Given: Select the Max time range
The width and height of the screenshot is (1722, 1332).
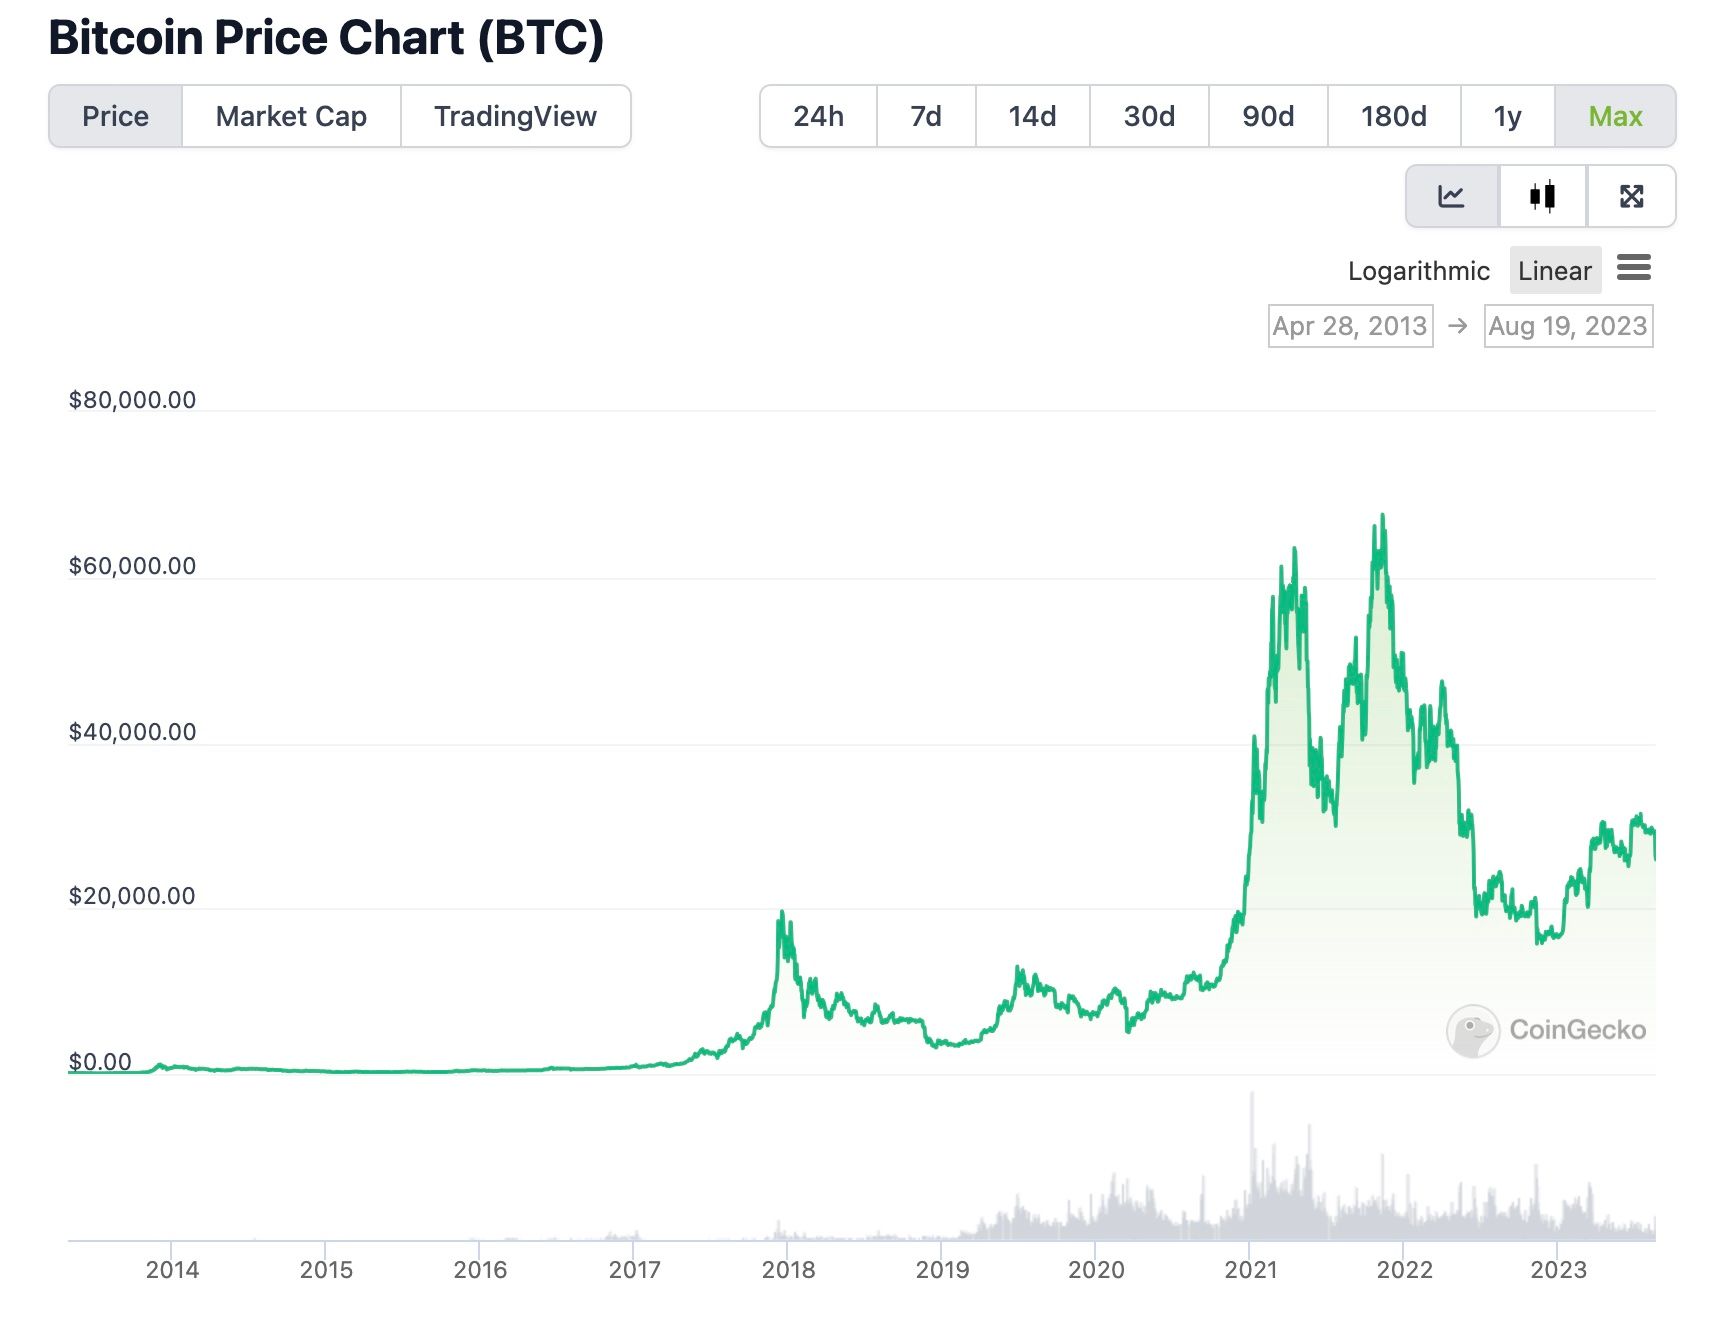Looking at the screenshot, I should 1615,117.
